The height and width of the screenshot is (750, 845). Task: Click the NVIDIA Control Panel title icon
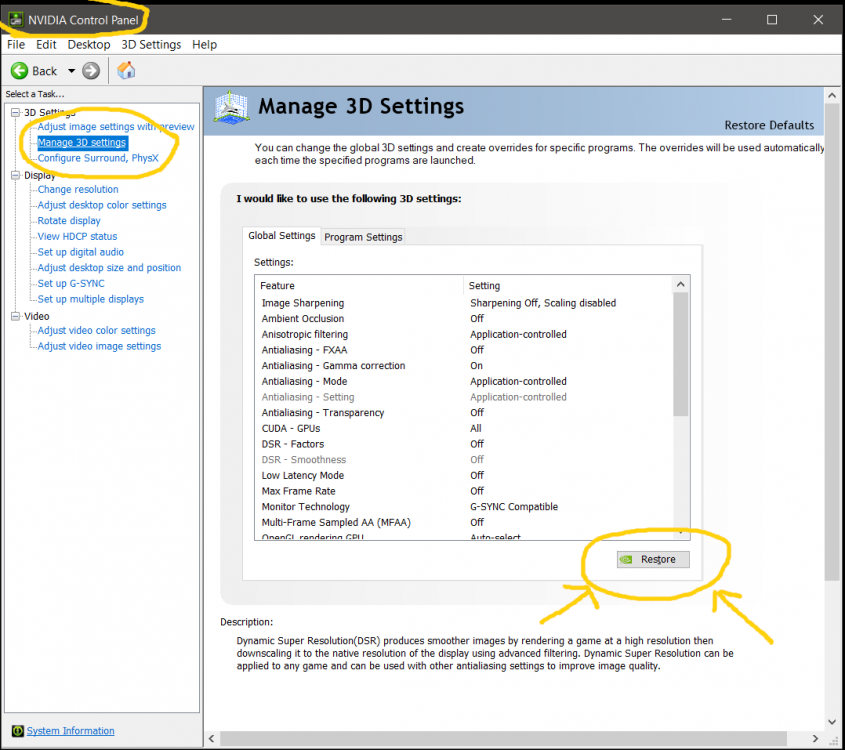tap(15, 19)
